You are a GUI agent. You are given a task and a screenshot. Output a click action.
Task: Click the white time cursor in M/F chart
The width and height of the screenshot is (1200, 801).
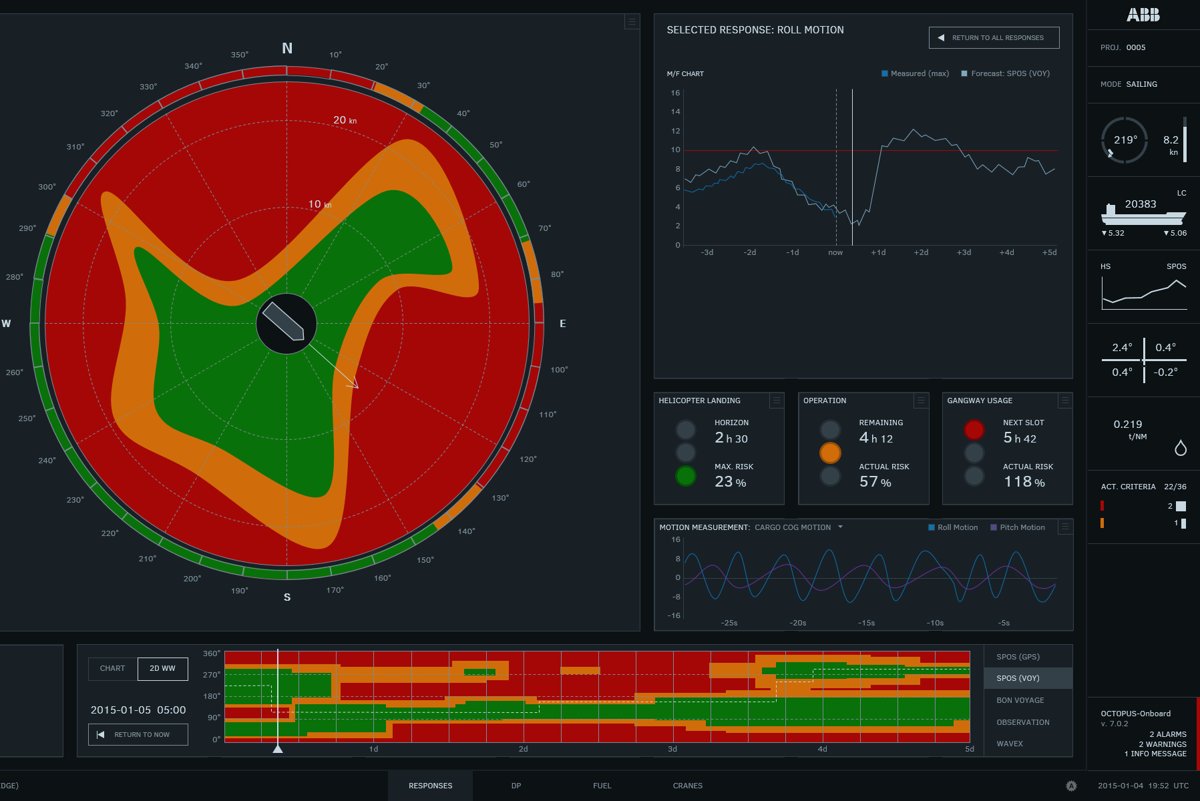pos(852,167)
